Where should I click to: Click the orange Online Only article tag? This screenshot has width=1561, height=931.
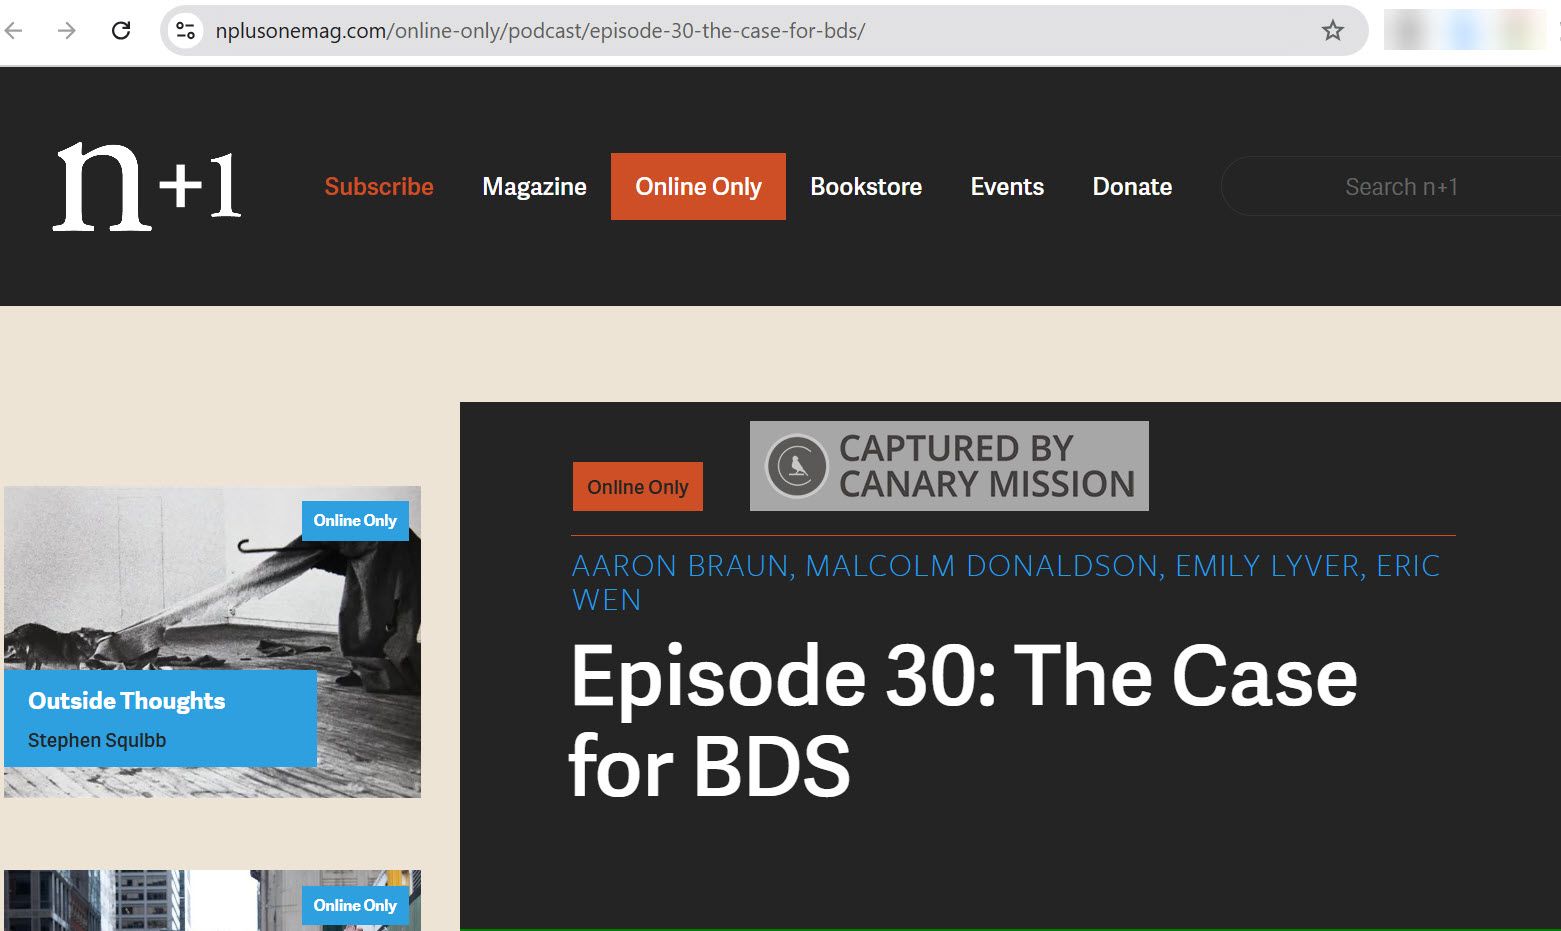pyautogui.click(x=637, y=487)
